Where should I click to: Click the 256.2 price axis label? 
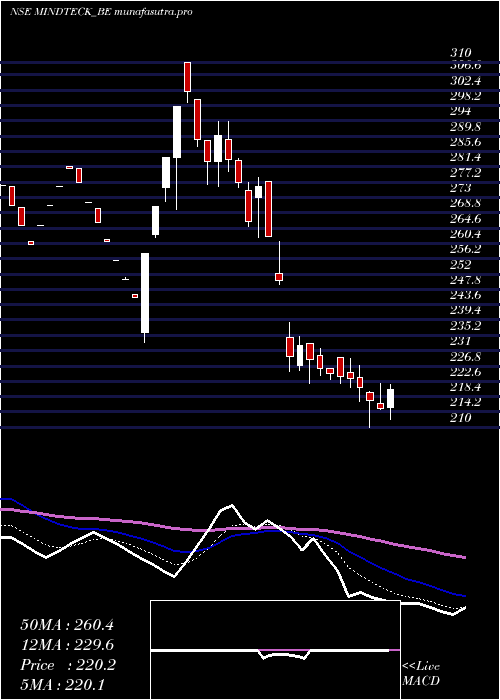[466, 249]
